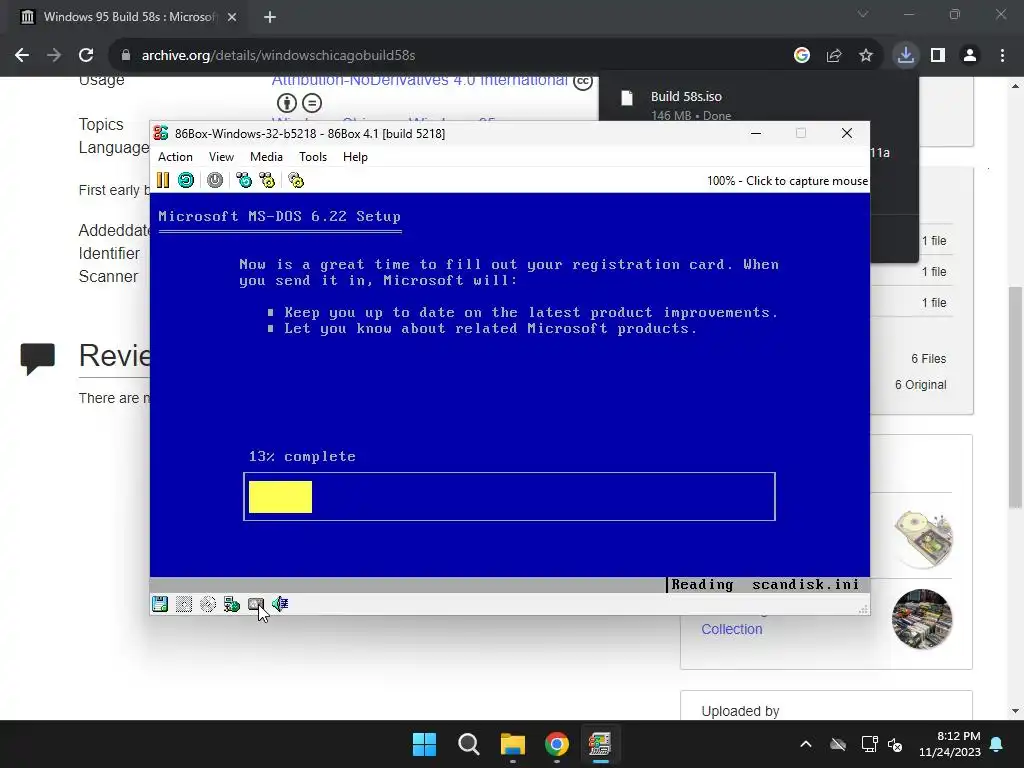Screen dimensions: 1024x768
Task: Click the network status icon in 86Box
Action: pos(232,604)
